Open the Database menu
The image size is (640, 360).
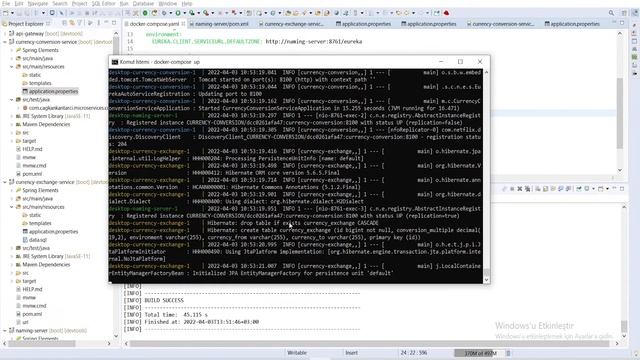click(143, 4)
